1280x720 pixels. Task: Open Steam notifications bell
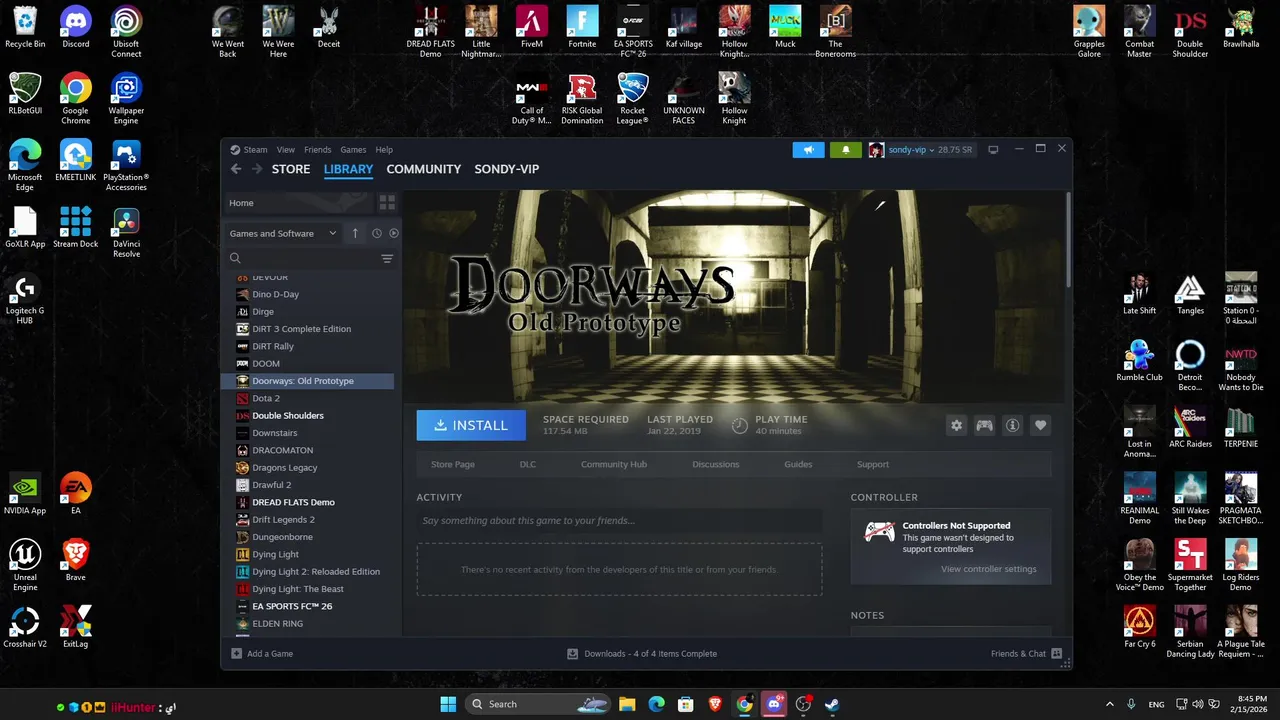coord(845,150)
